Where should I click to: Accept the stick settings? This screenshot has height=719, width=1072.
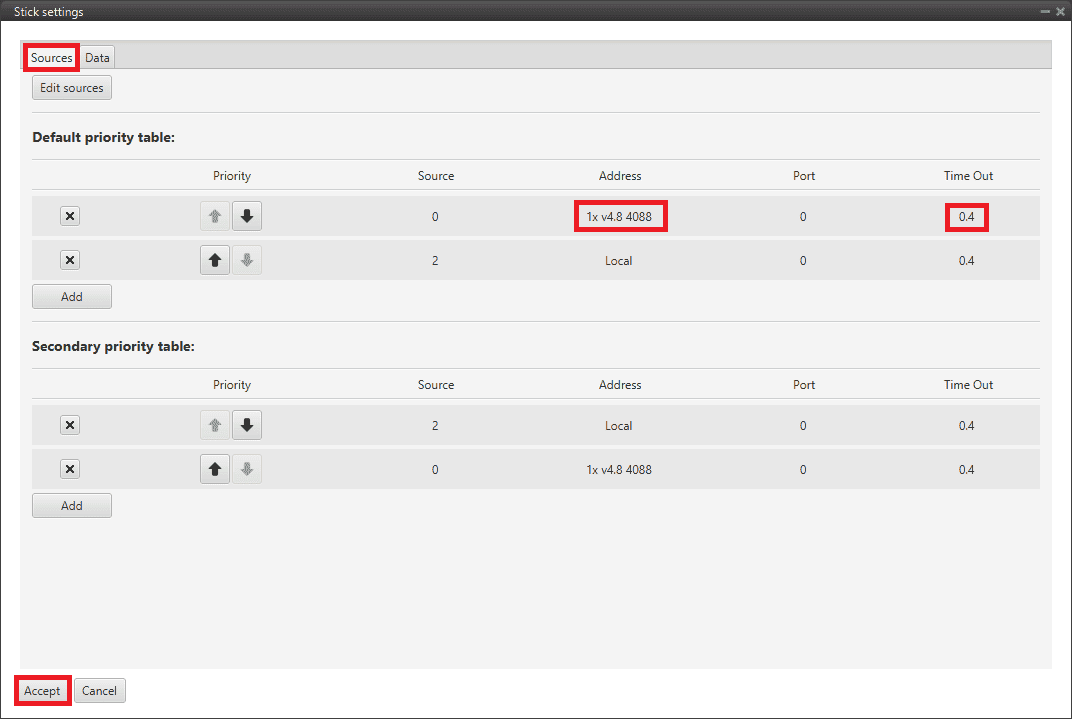pyautogui.click(x=42, y=691)
